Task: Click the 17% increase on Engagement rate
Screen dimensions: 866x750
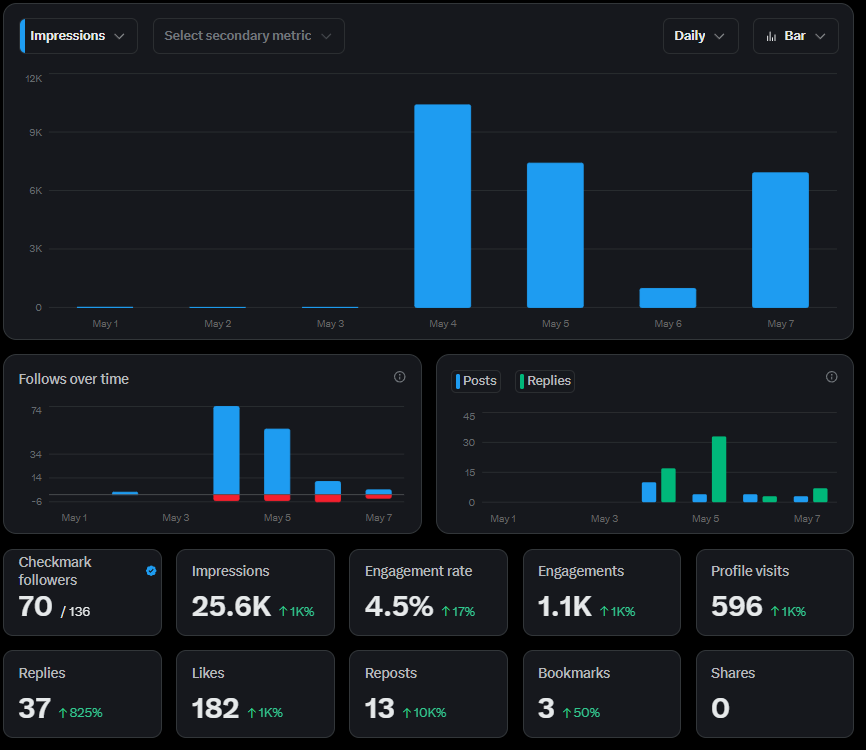Action: coord(458,611)
